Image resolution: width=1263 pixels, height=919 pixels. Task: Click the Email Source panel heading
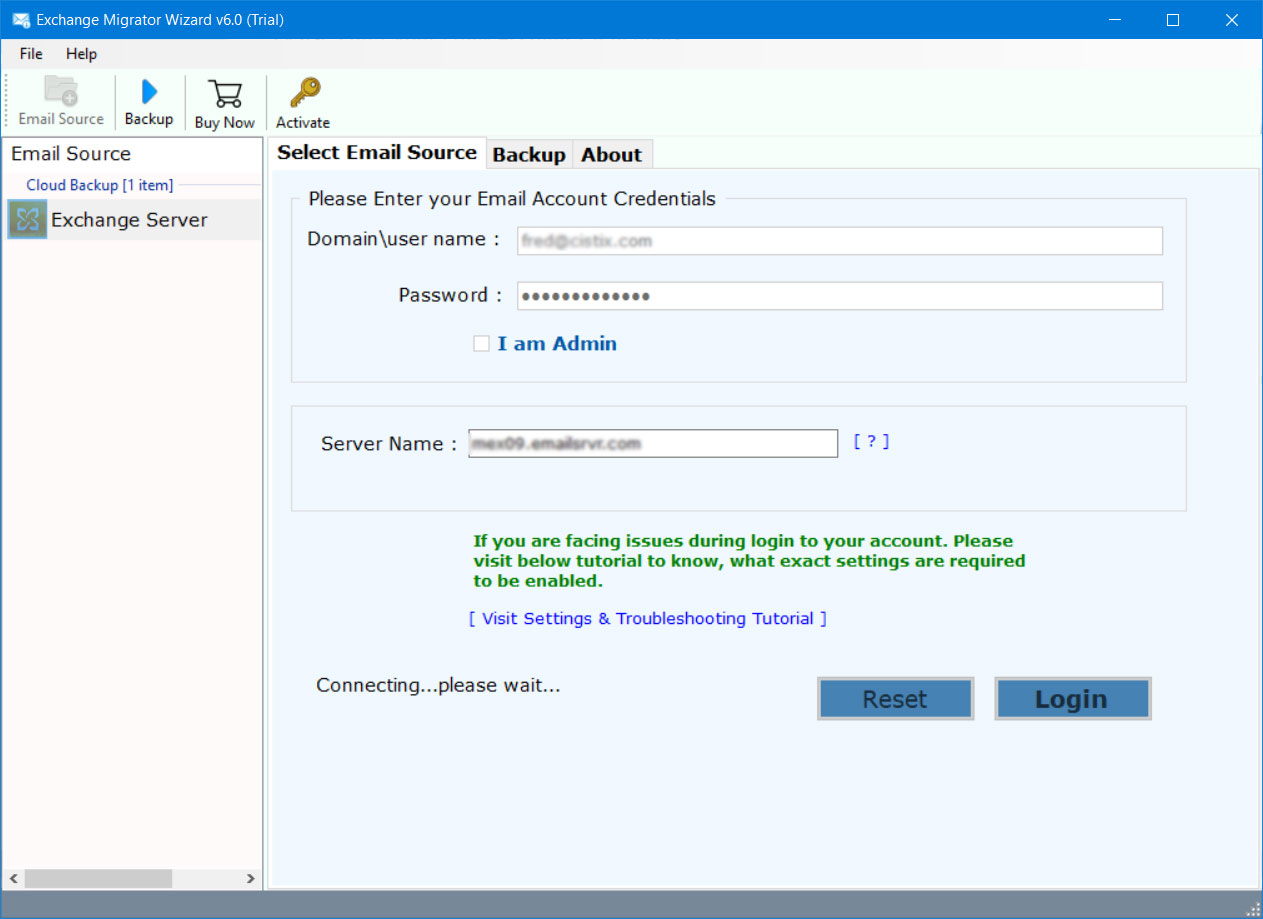pos(71,154)
